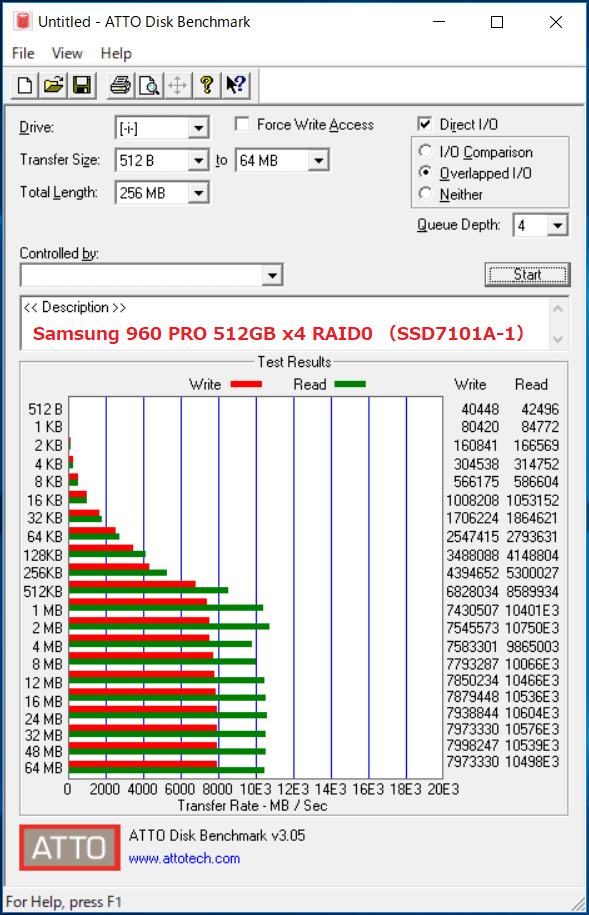The image size is (589, 915).
Task: Click the ATTO logo image
Action: pos(69,847)
